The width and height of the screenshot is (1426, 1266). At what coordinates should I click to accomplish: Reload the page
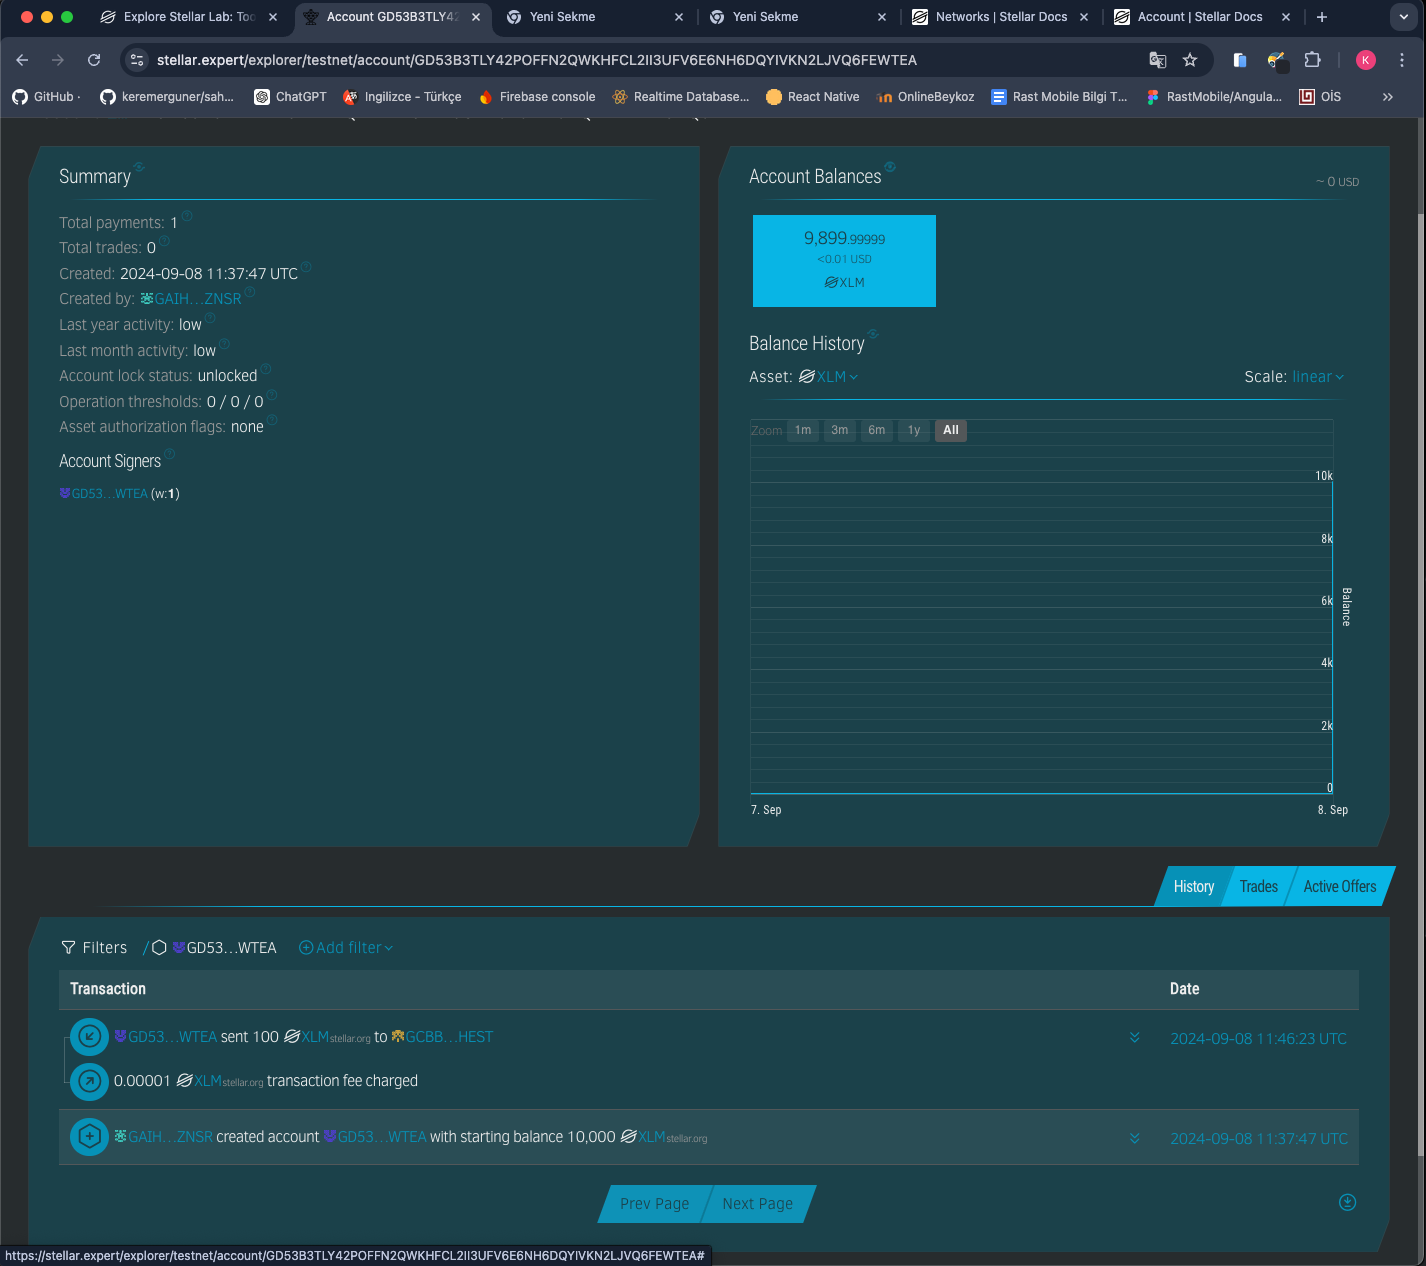[94, 60]
